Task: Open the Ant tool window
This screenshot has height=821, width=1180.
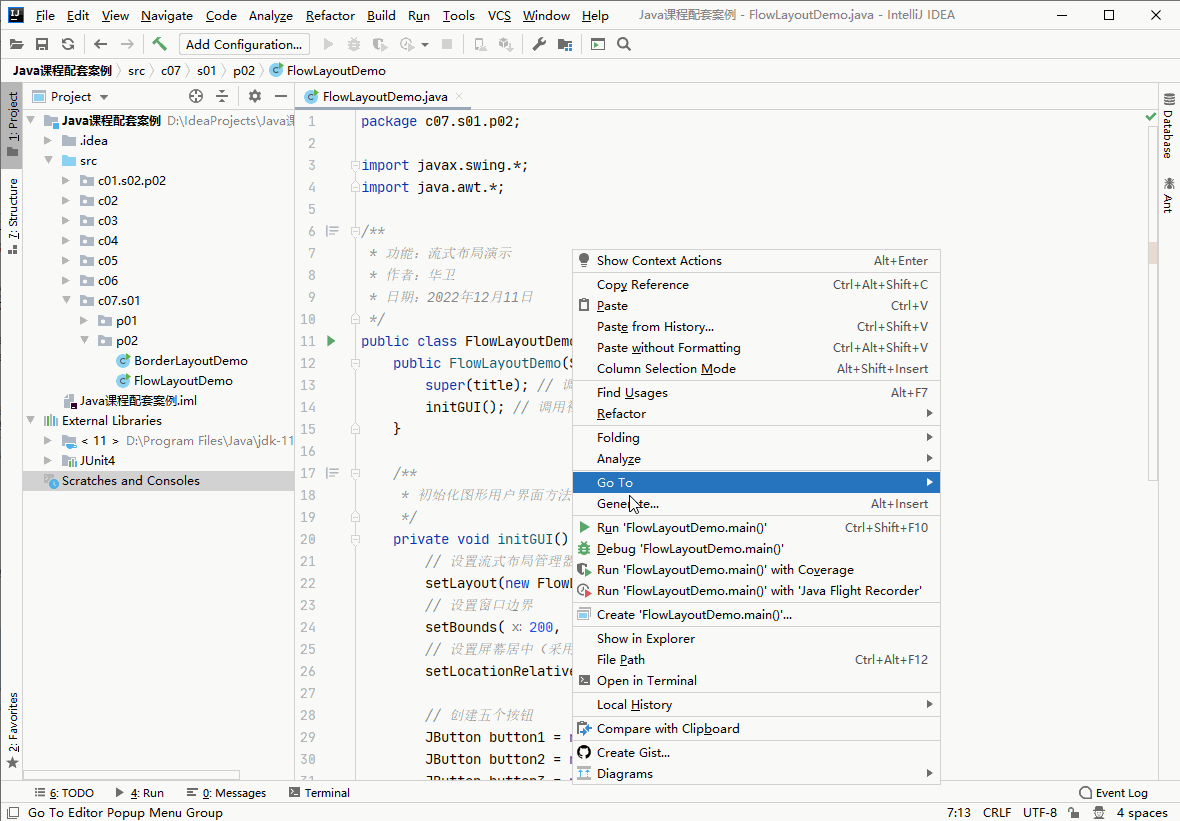Action: coord(1169,195)
